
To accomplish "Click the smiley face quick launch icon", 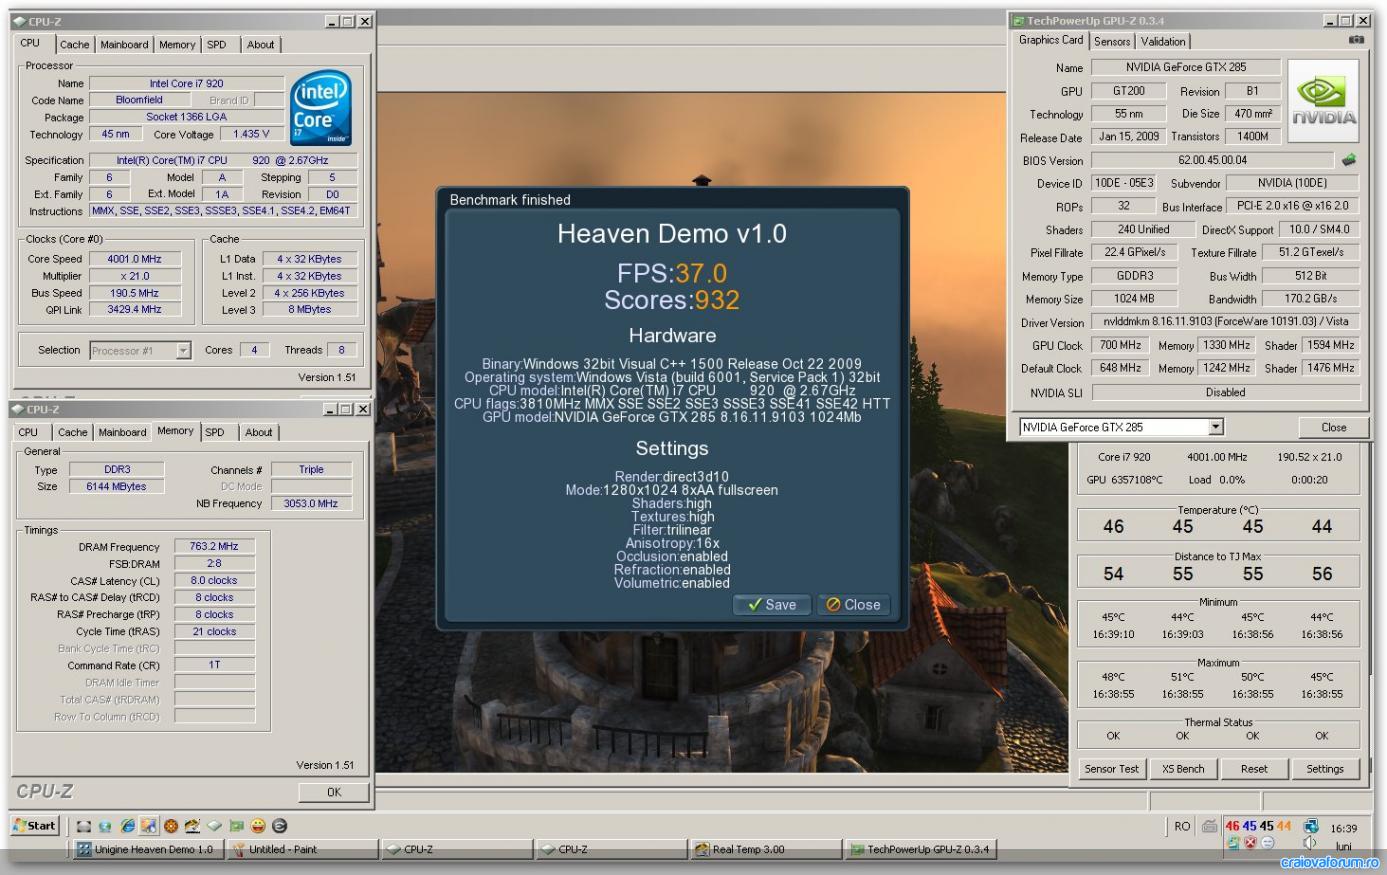I will click(258, 826).
